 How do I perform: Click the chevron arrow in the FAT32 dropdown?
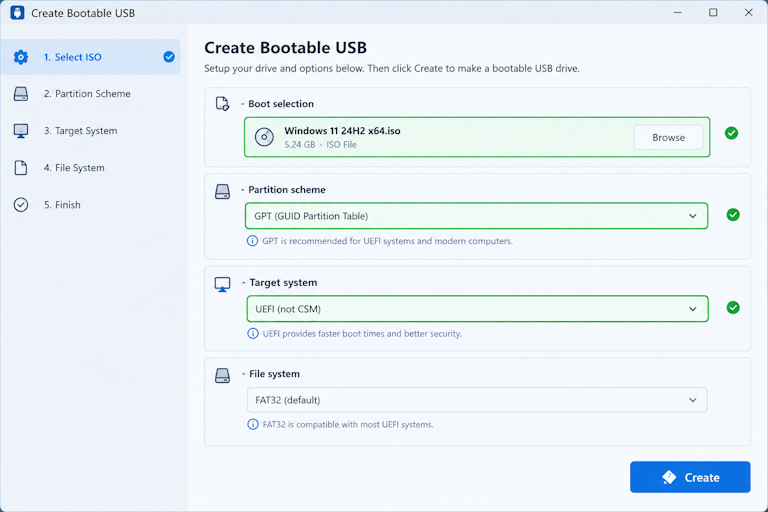click(693, 400)
